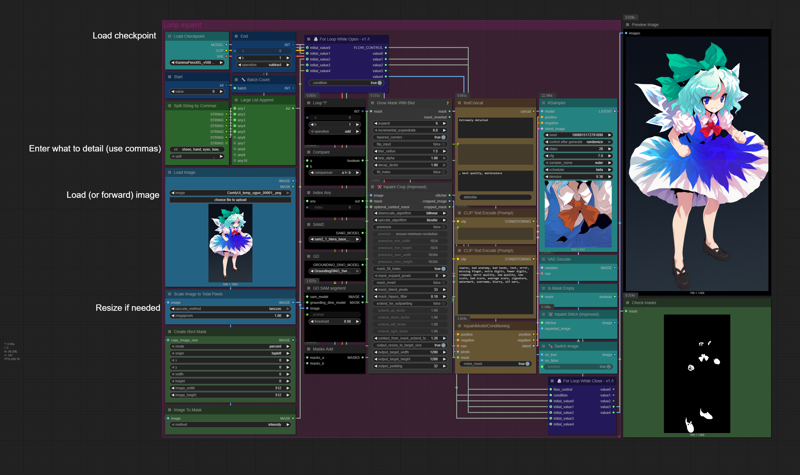
Task: Open checkpoint name dropdown in Load Checkpoint
Action: pos(197,62)
